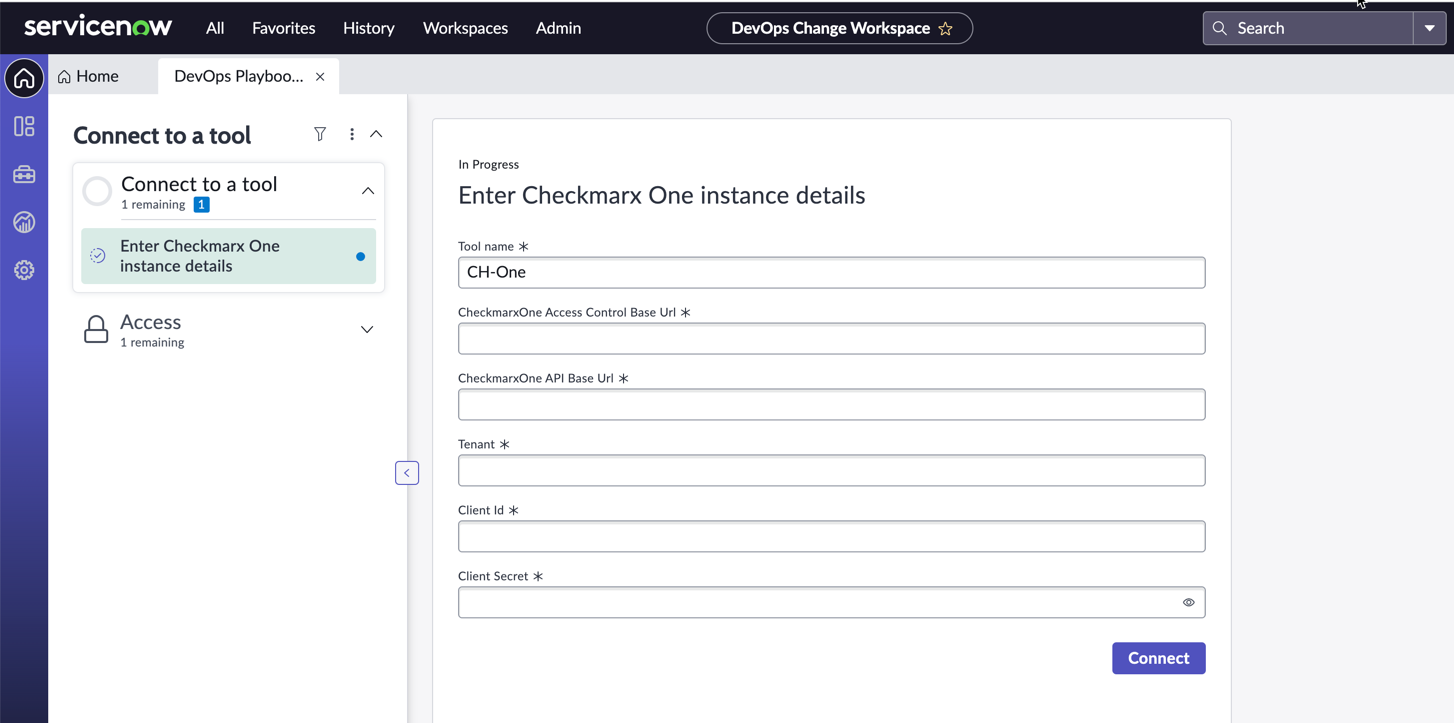Expand the Access section chevron
The width and height of the screenshot is (1454, 723).
click(367, 330)
